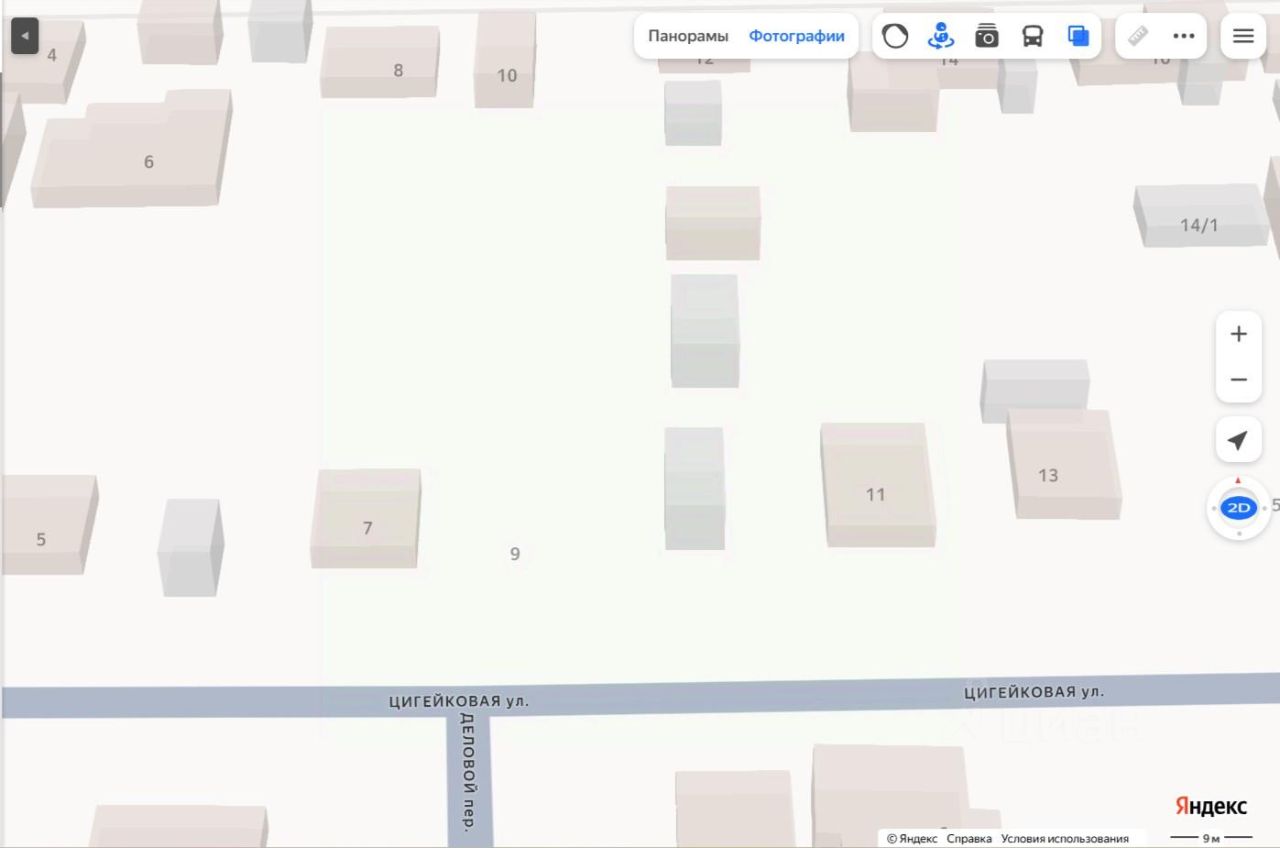Toggle the photo camera layer icon
This screenshot has width=1280, height=848.
(987, 37)
